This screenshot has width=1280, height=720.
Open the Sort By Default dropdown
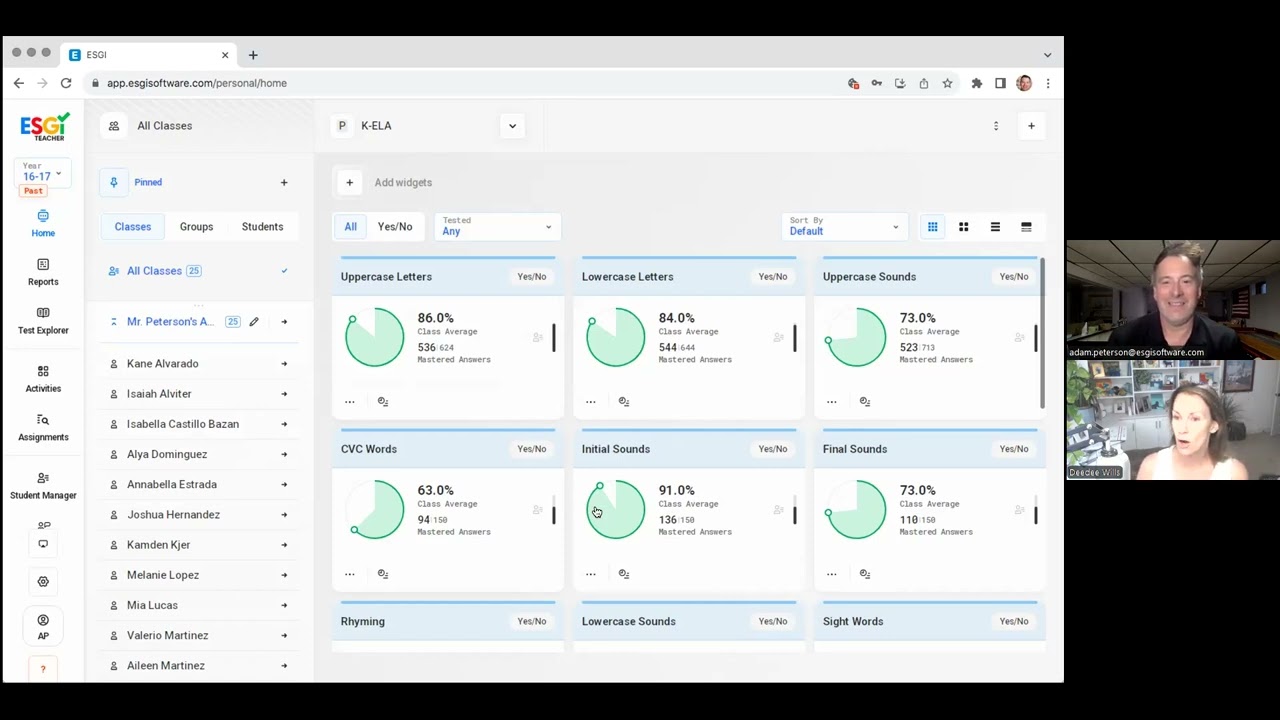click(845, 227)
